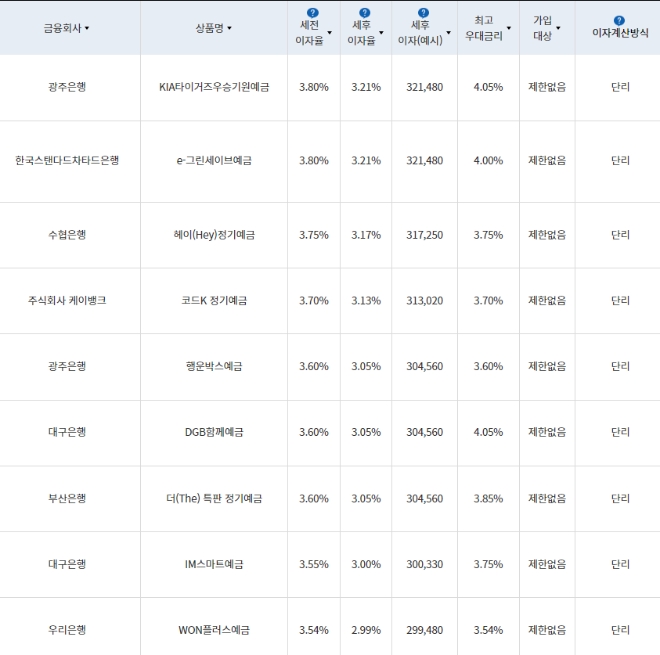Select 행운박스예금 product name
Viewport: 660px width, 655px height.
click(214, 366)
